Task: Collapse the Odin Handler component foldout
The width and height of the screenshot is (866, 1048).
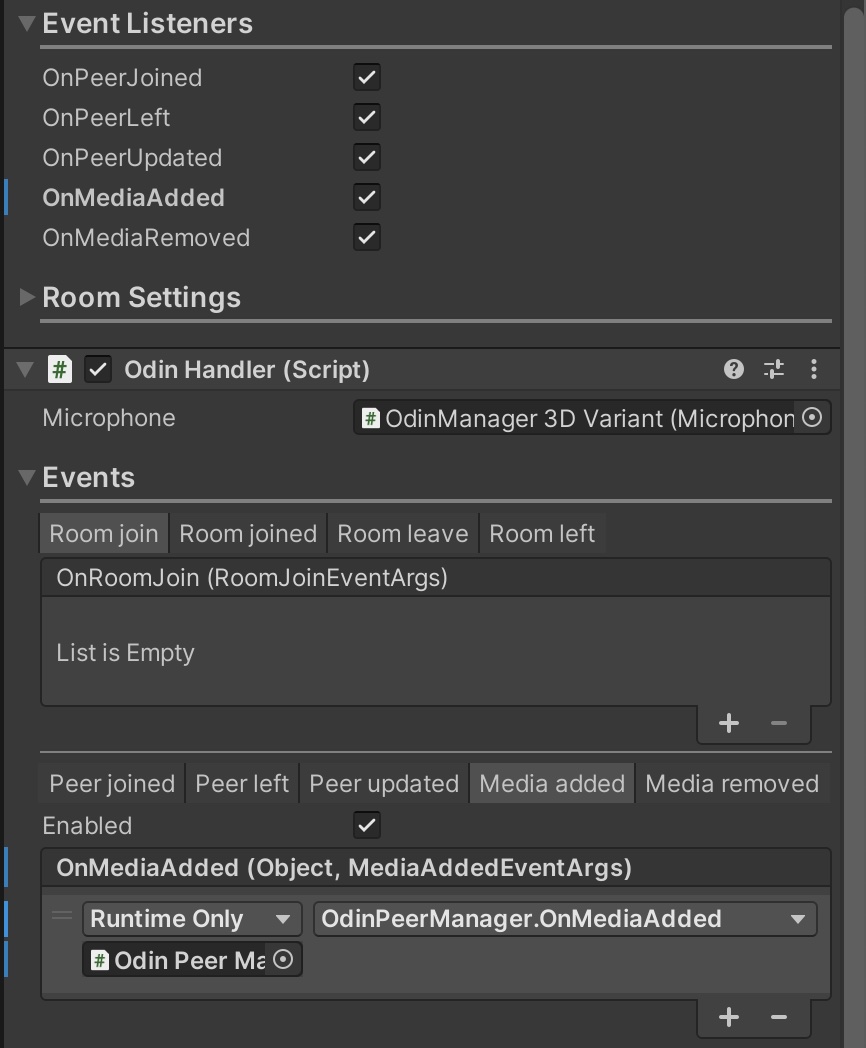Action: 25,369
